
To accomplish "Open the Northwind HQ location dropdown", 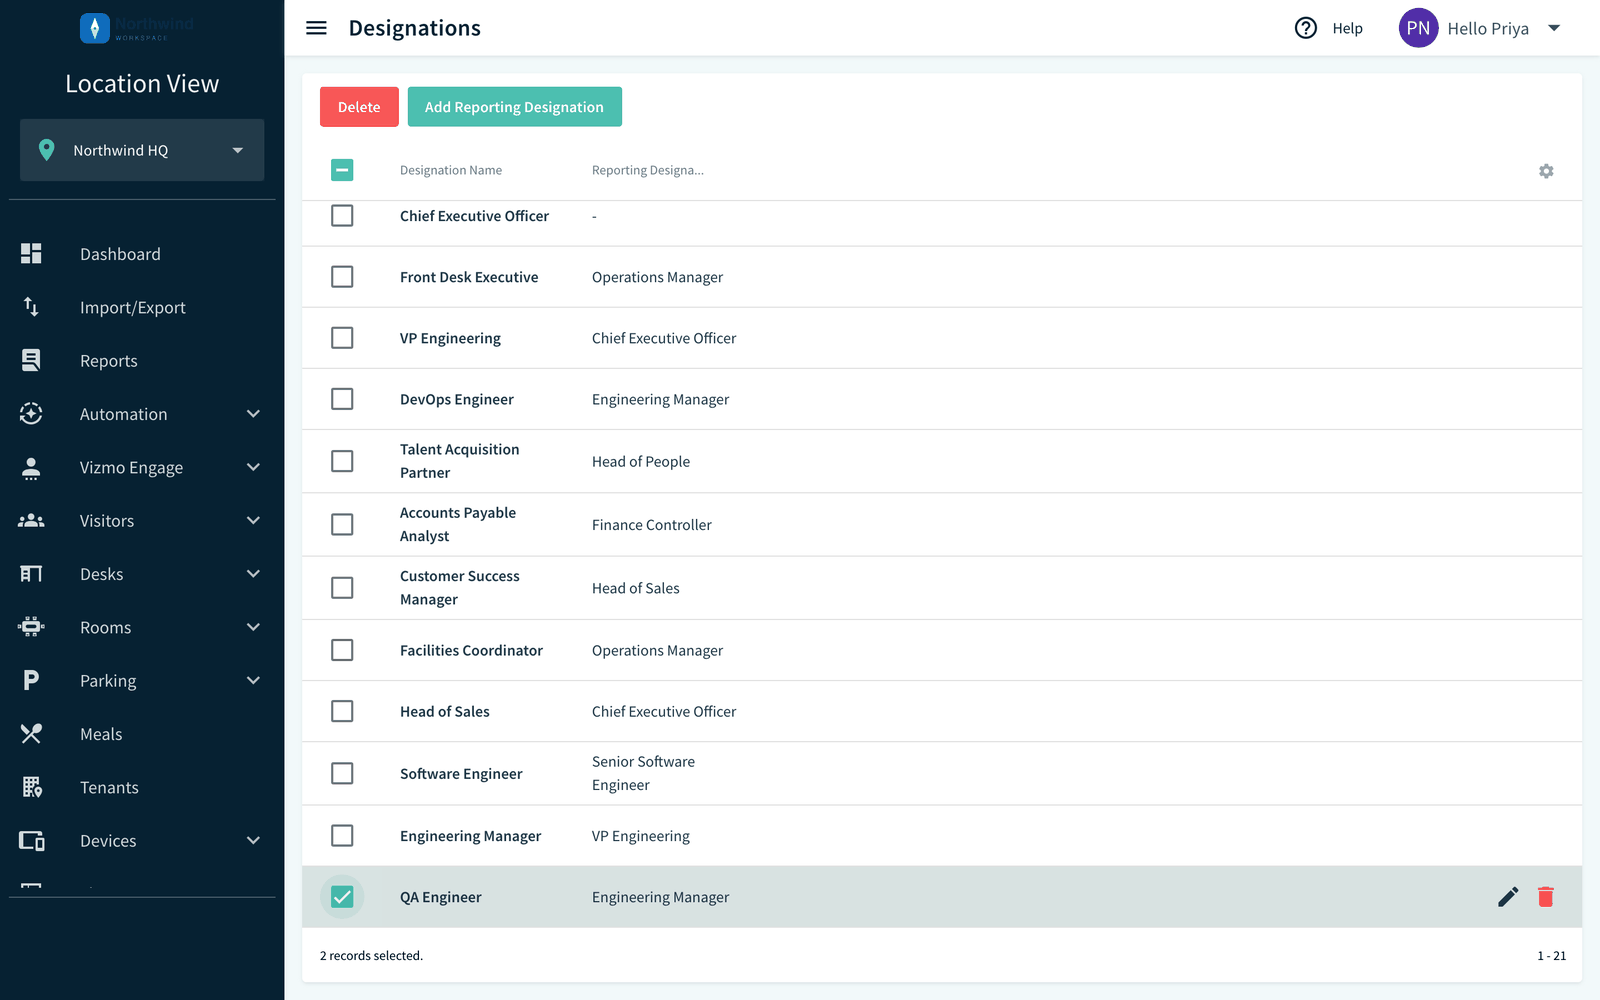I will tap(142, 150).
